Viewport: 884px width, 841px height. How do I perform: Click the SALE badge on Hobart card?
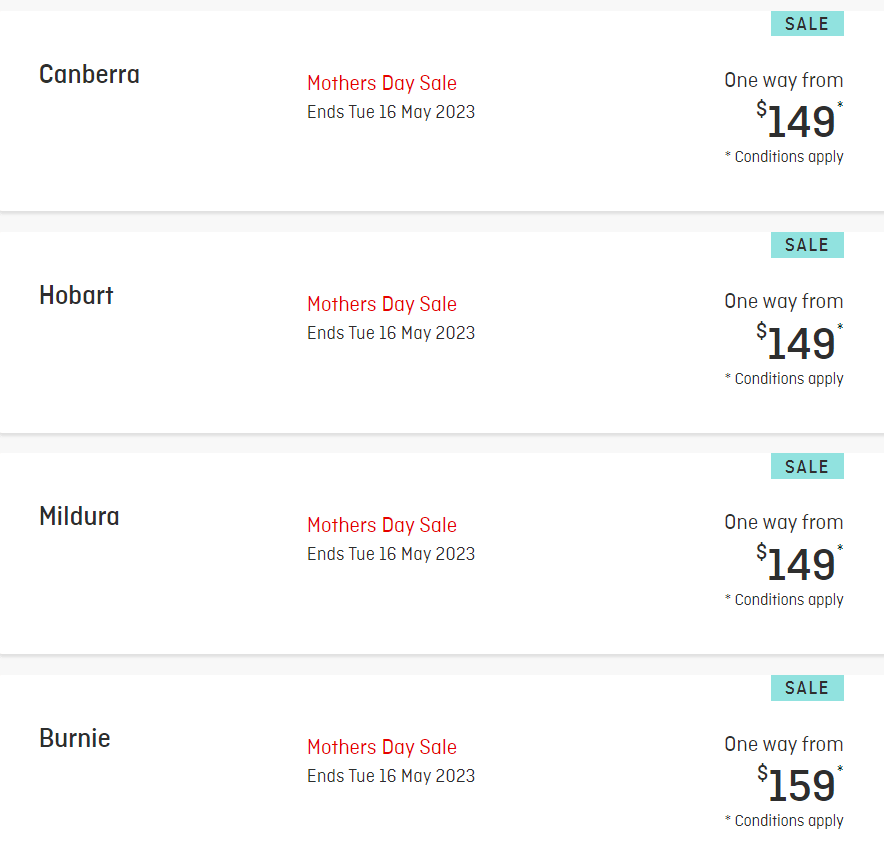point(807,245)
